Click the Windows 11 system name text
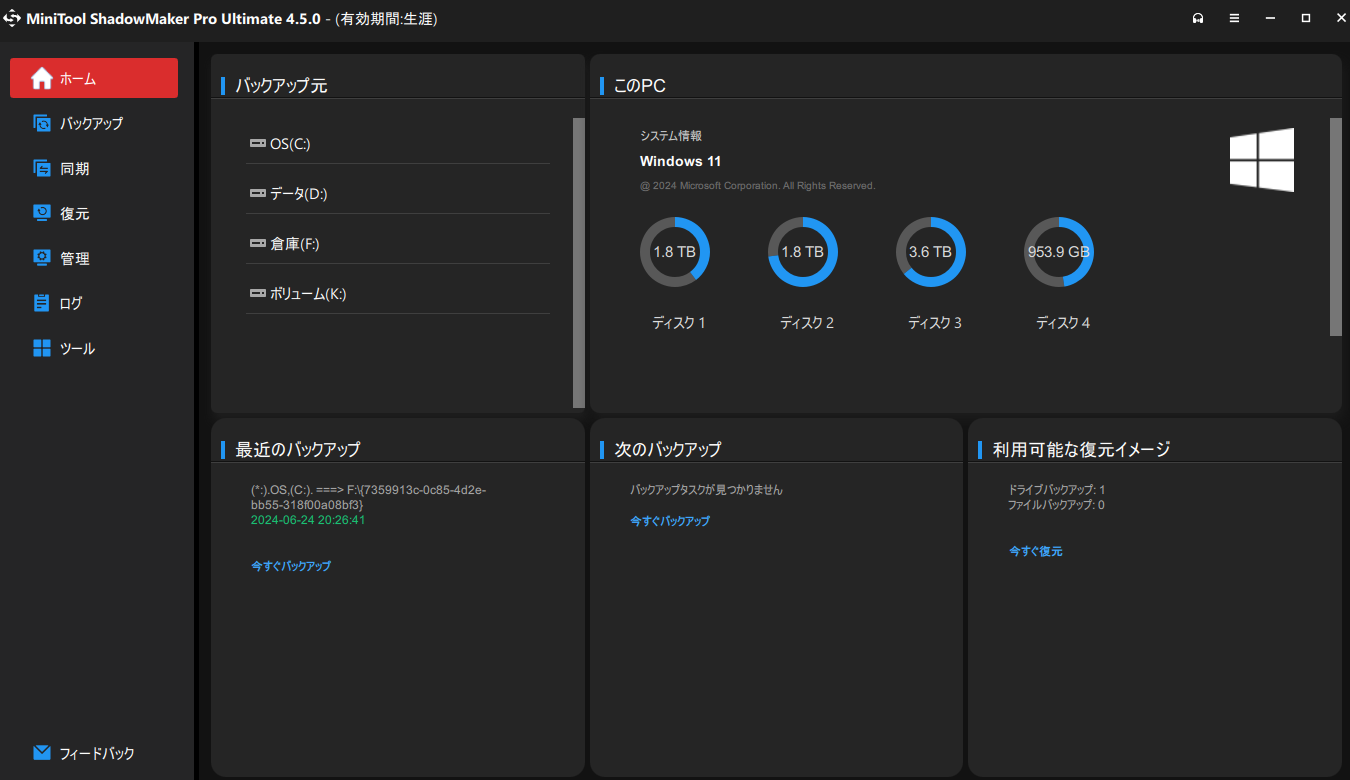1350x780 pixels. pos(680,161)
